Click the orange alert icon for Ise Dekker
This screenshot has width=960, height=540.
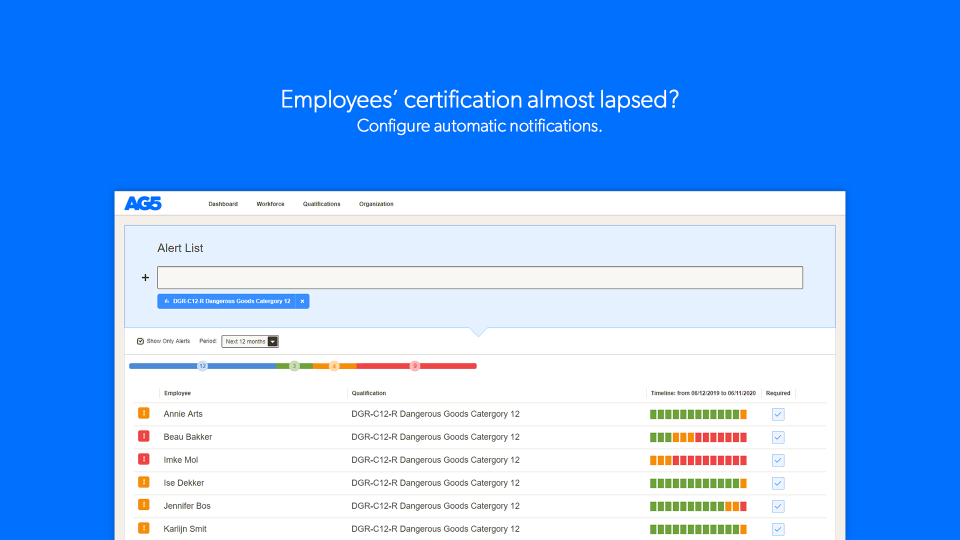tap(143, 482)
